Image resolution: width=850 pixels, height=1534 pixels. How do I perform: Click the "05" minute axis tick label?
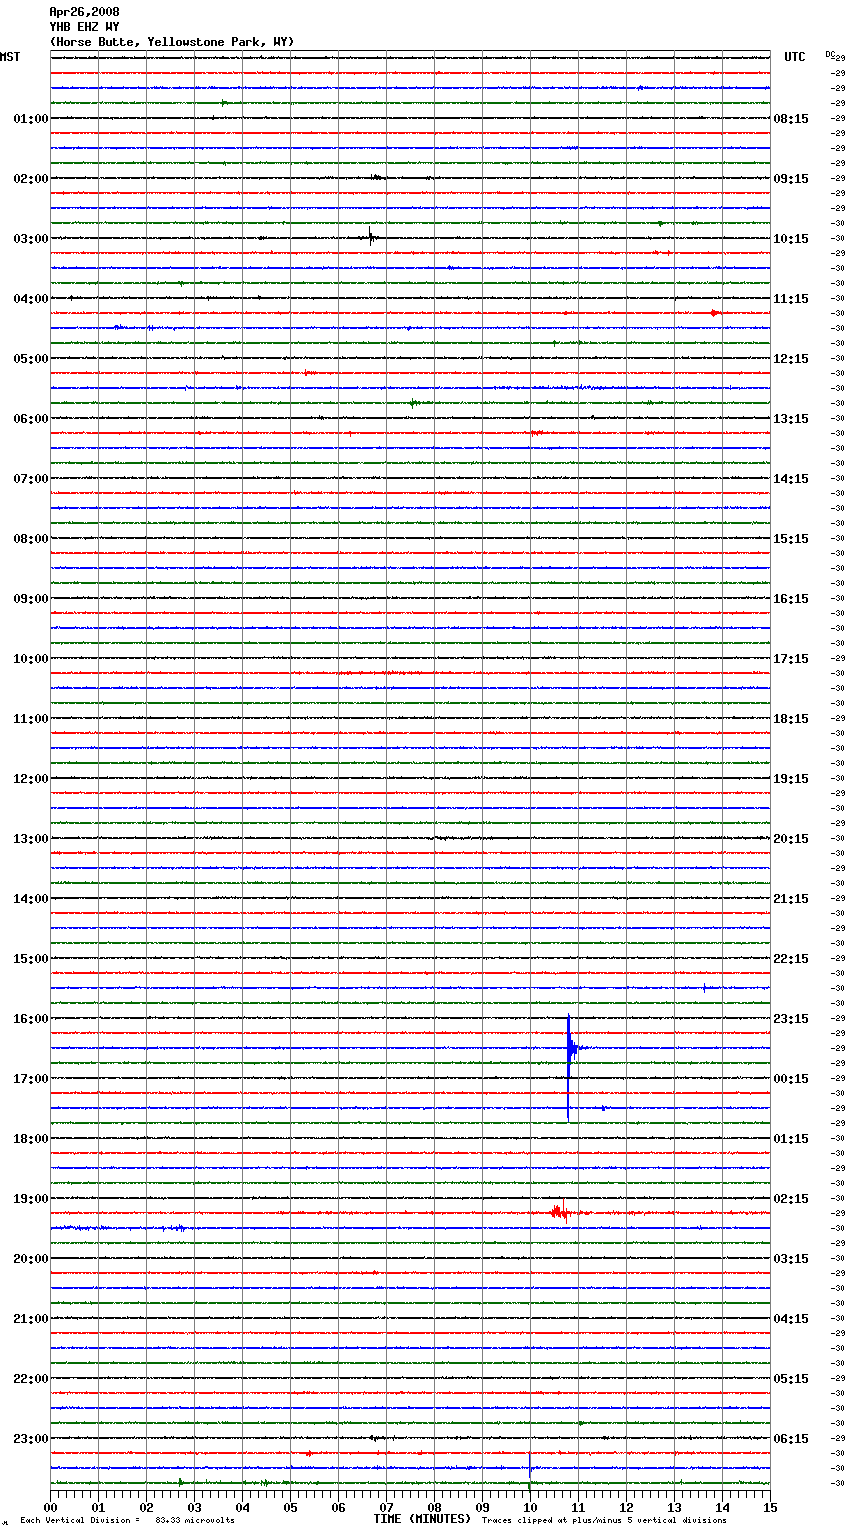tap(290, 1507)
